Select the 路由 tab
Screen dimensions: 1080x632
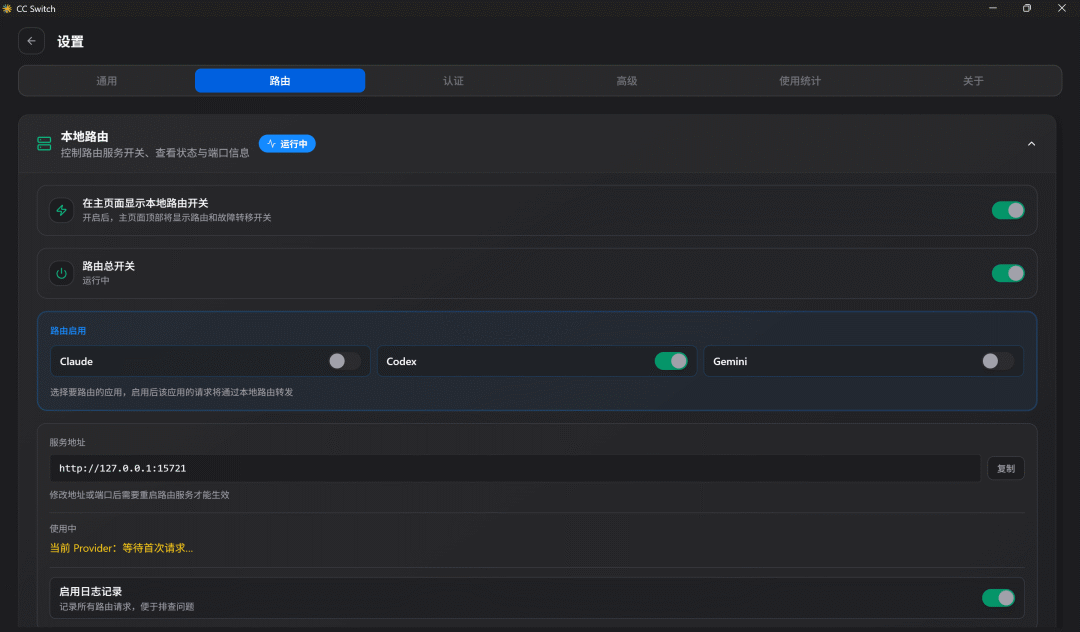280,81
